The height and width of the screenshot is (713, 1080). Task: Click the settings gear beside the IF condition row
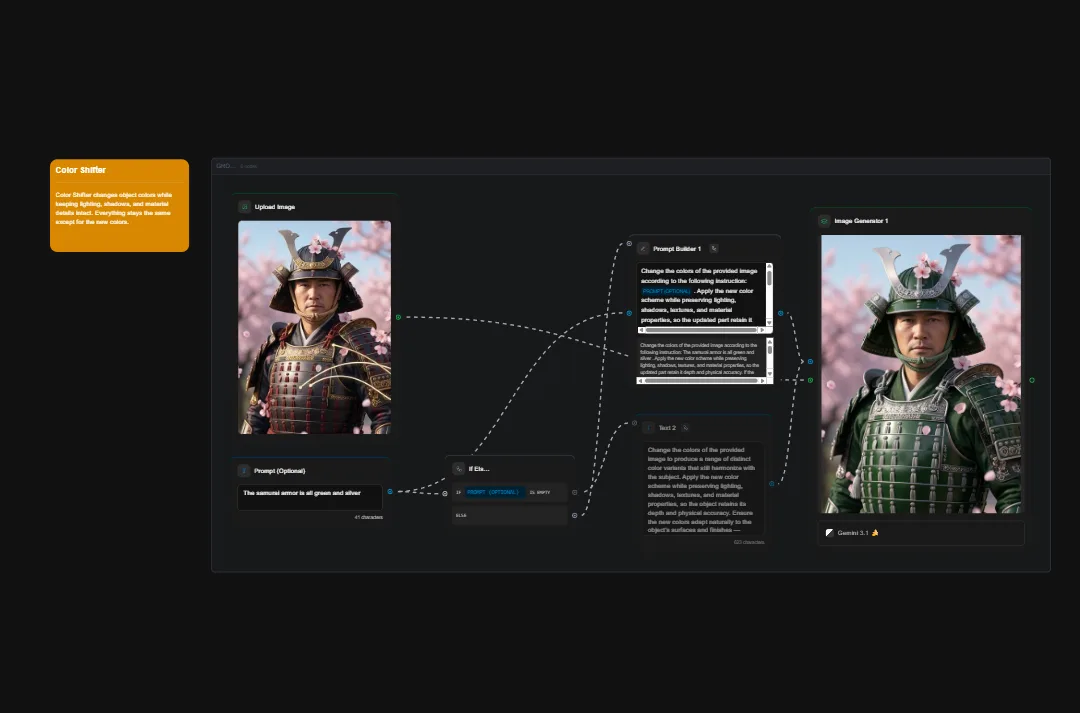click(x=574, y=492)
